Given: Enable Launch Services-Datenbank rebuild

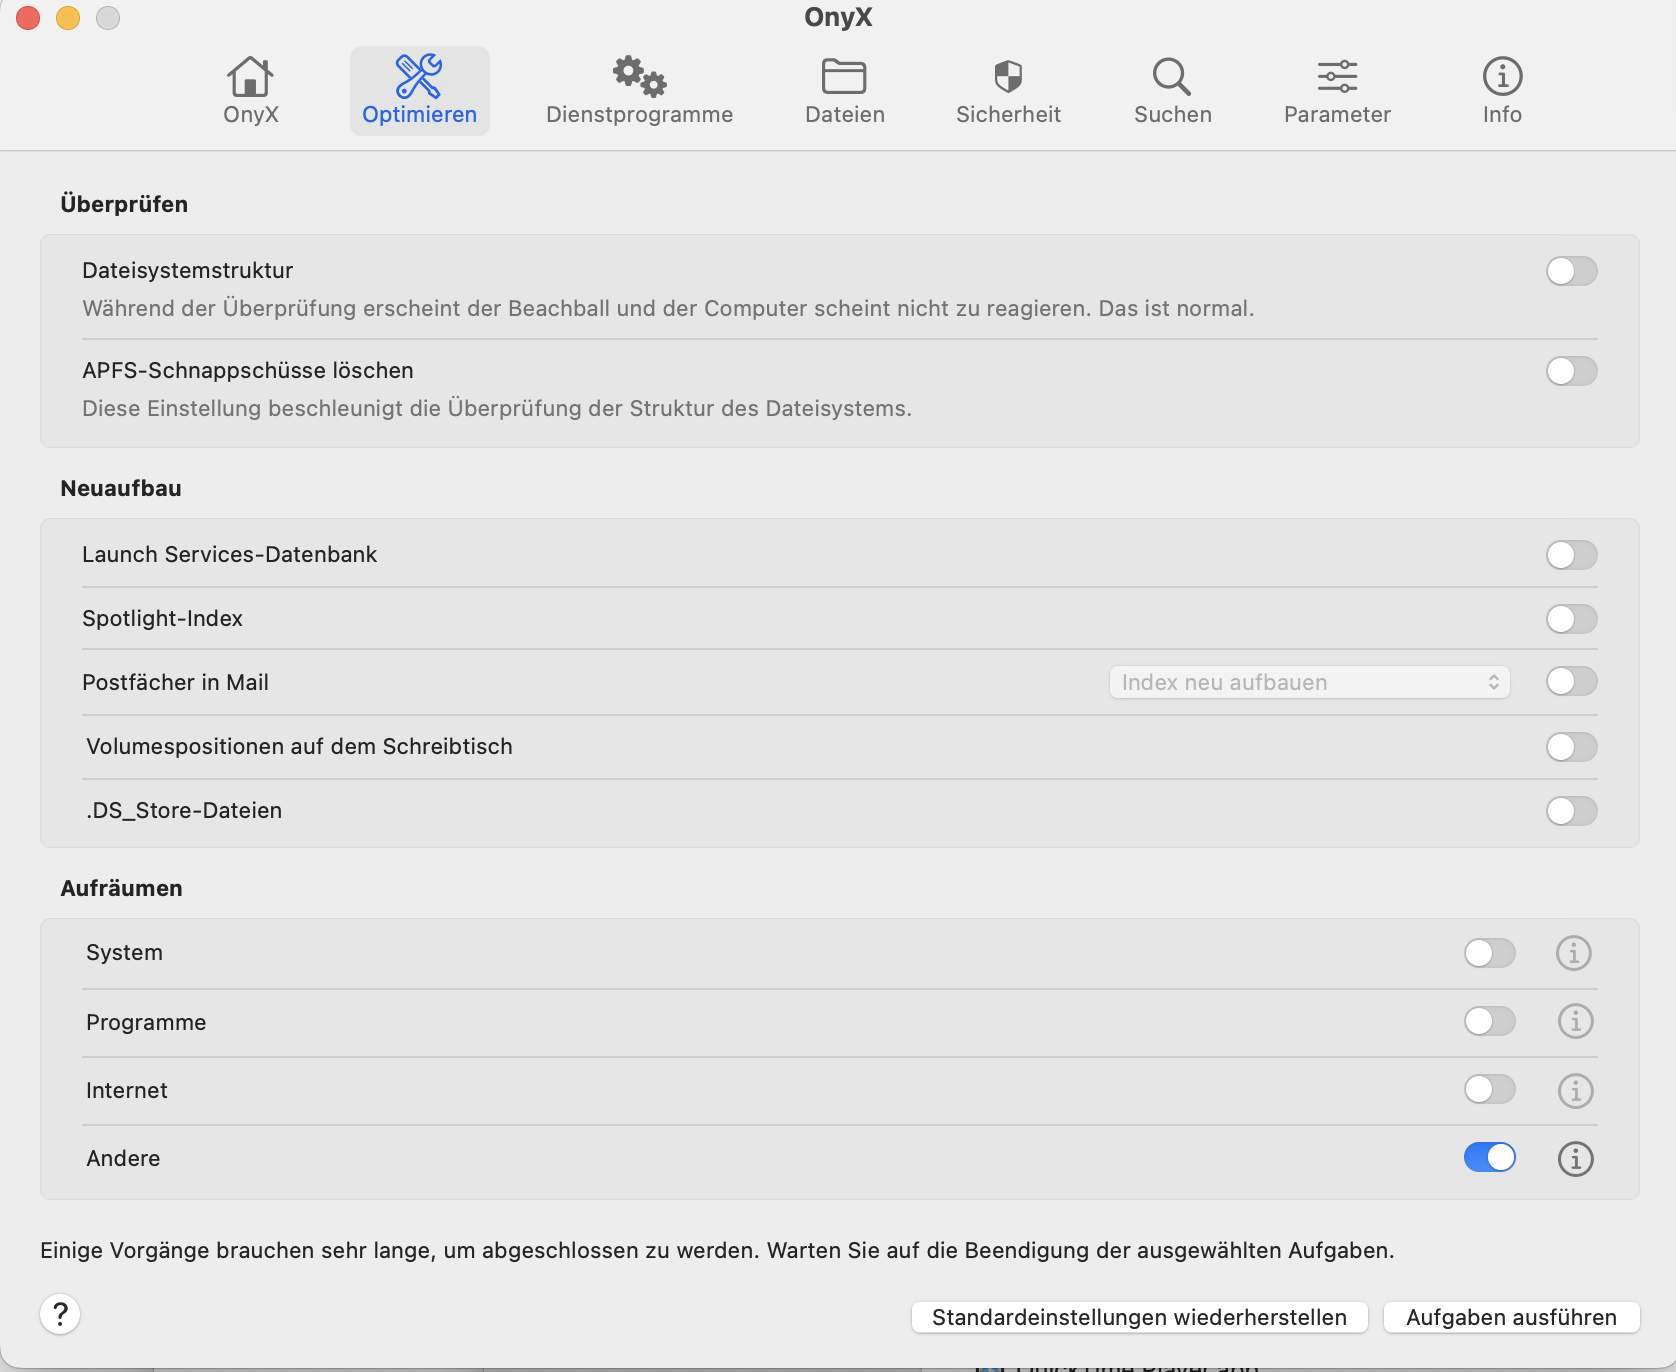Looking at the screenshot, I should pos(1572,555).
